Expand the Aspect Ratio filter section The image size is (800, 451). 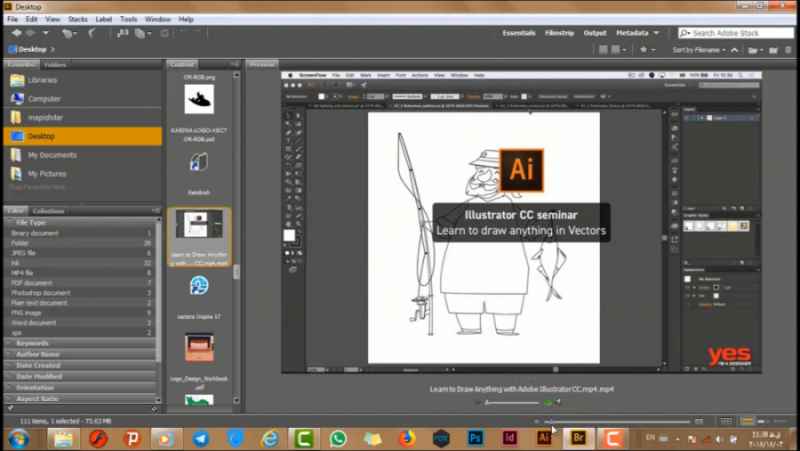[79, 399]
